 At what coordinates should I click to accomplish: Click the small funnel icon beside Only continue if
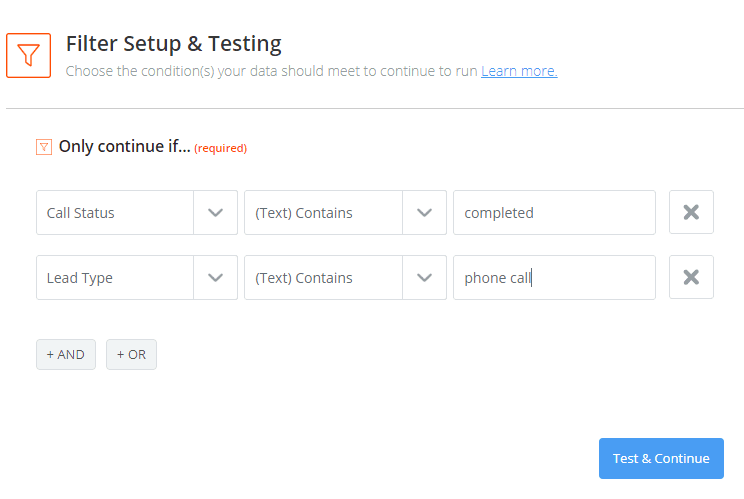click(x=44, y=147)
